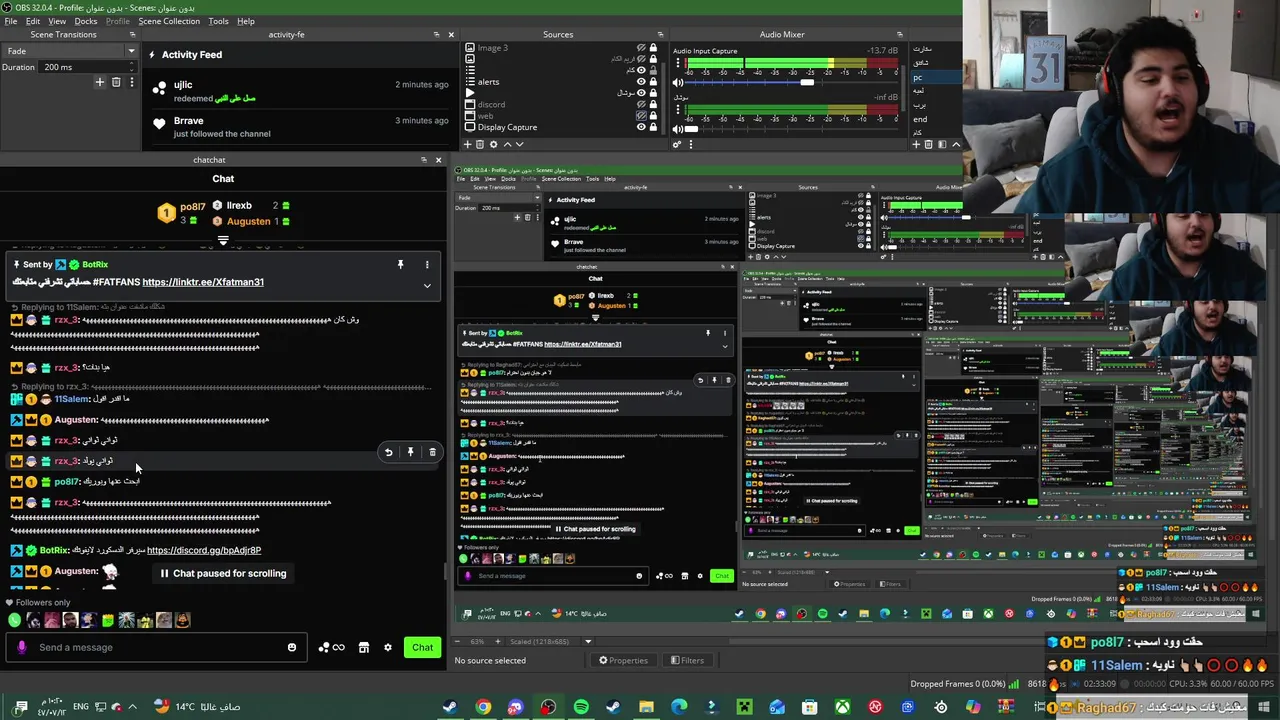This screenshot has width=1280, height=720.
Task: Toggle visibility of alerts source
Action: [x=642, y=81]
